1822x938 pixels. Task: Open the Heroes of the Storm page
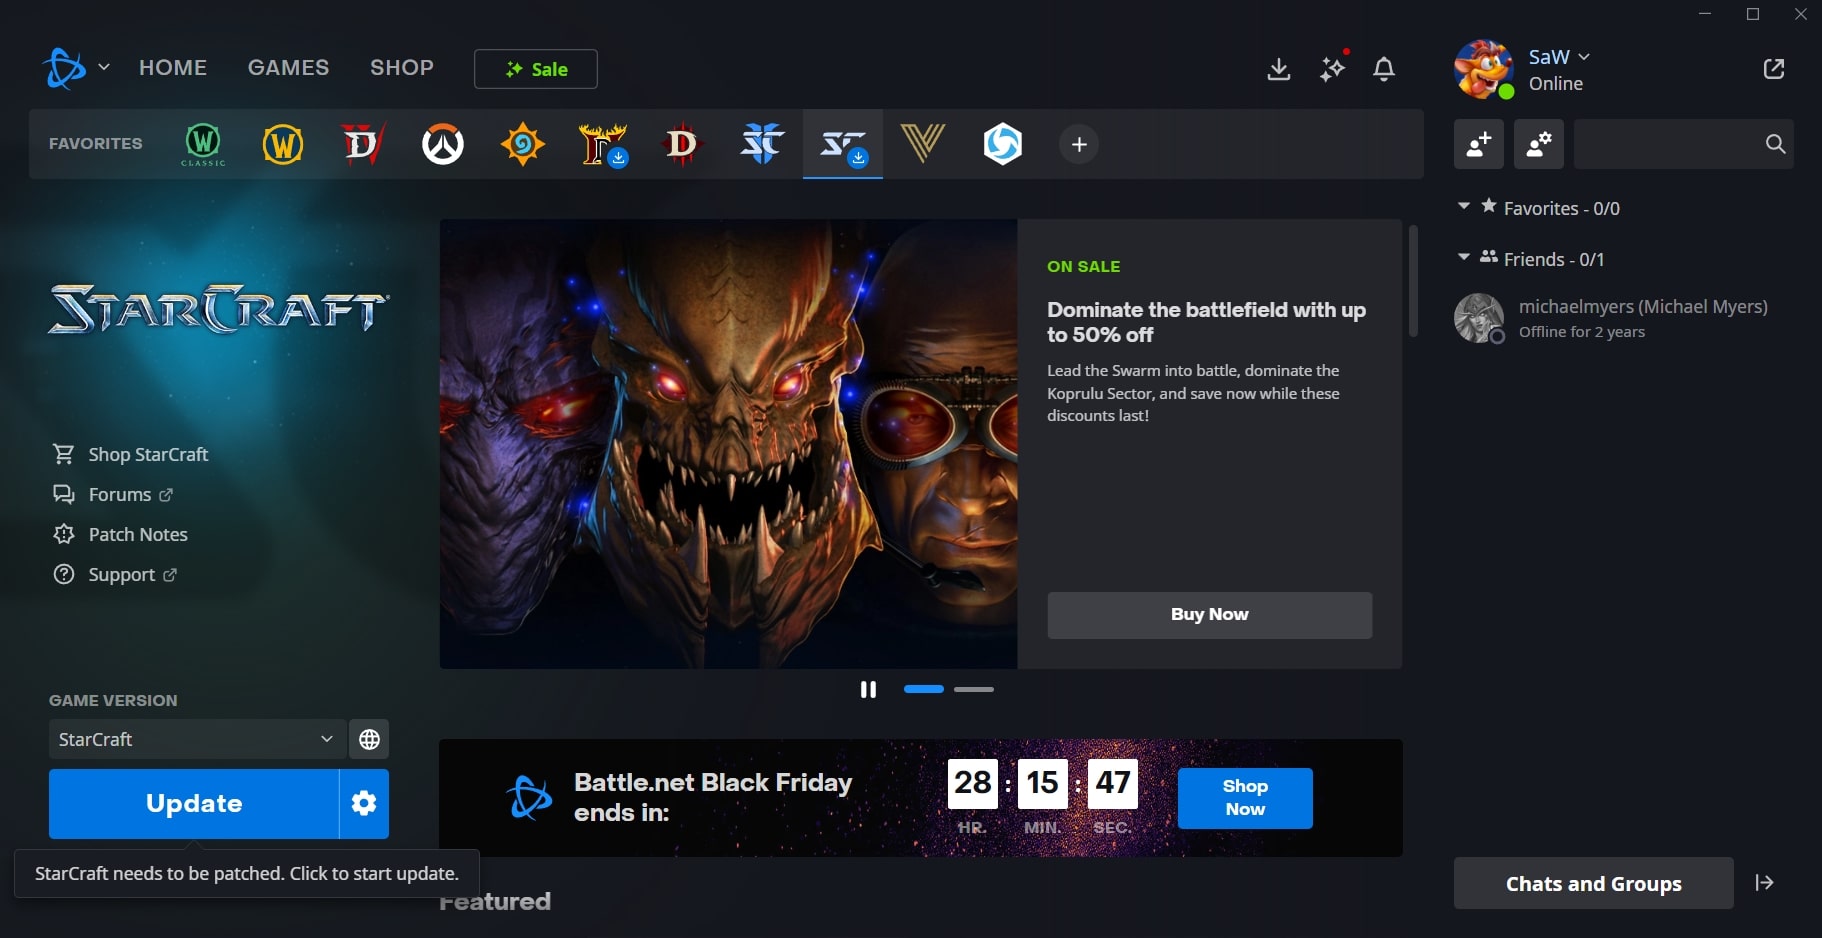pyautogui.click(x=1004, y=143)
